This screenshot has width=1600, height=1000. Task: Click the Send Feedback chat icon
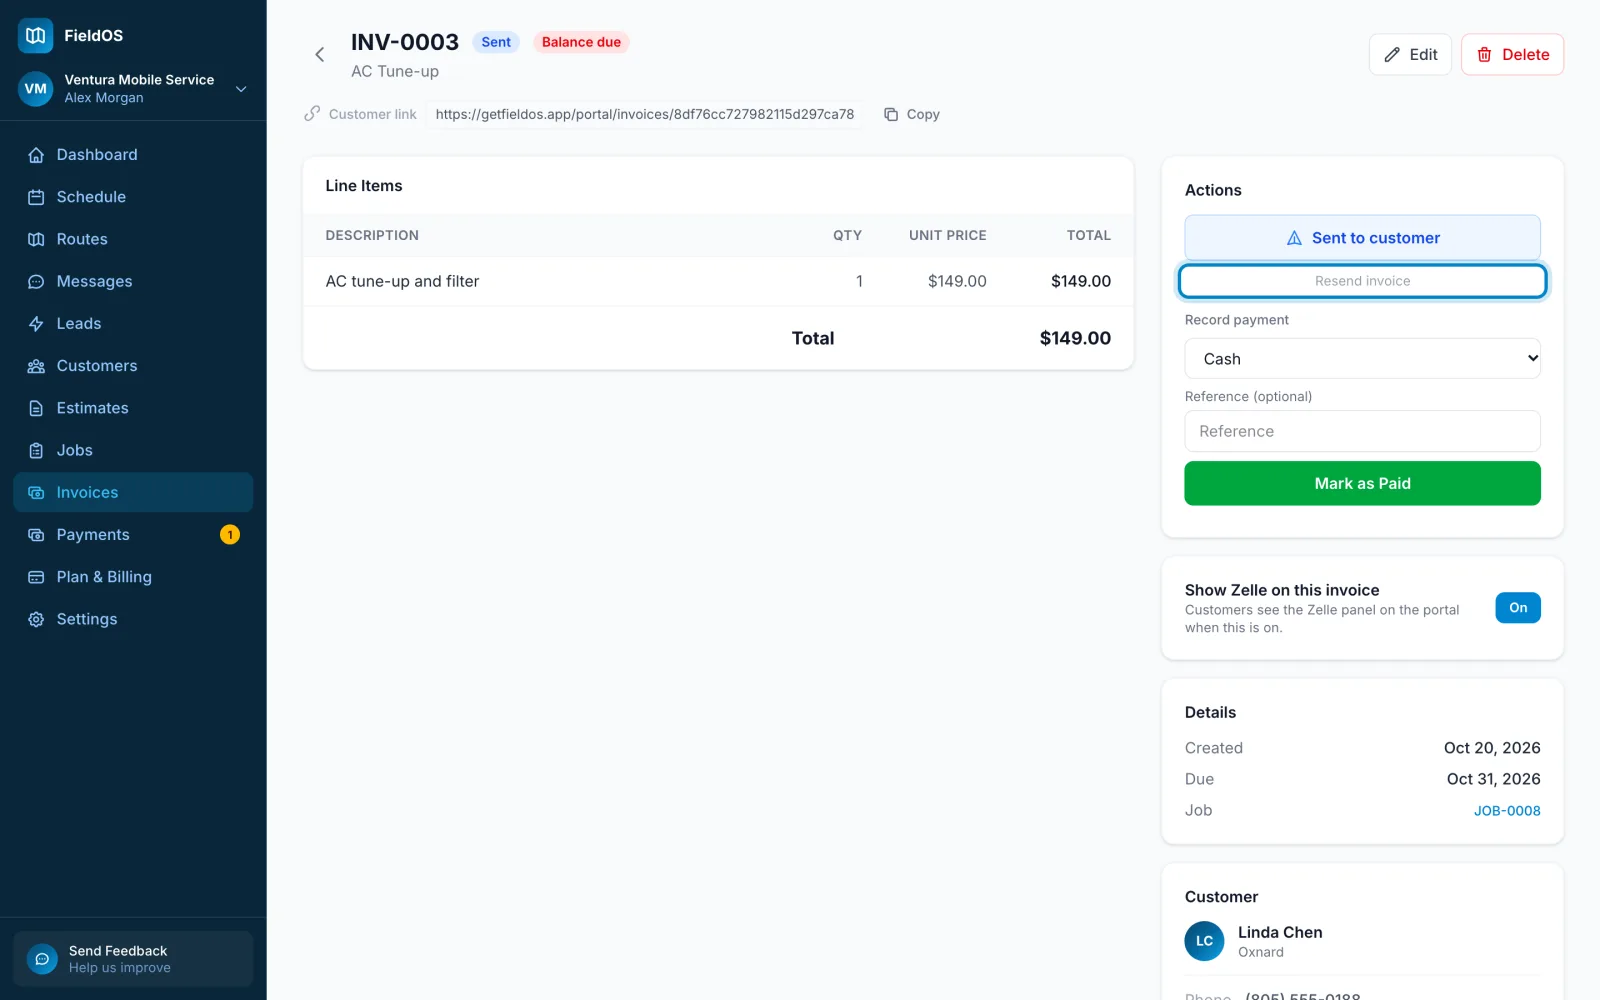(x=42, y=959)
